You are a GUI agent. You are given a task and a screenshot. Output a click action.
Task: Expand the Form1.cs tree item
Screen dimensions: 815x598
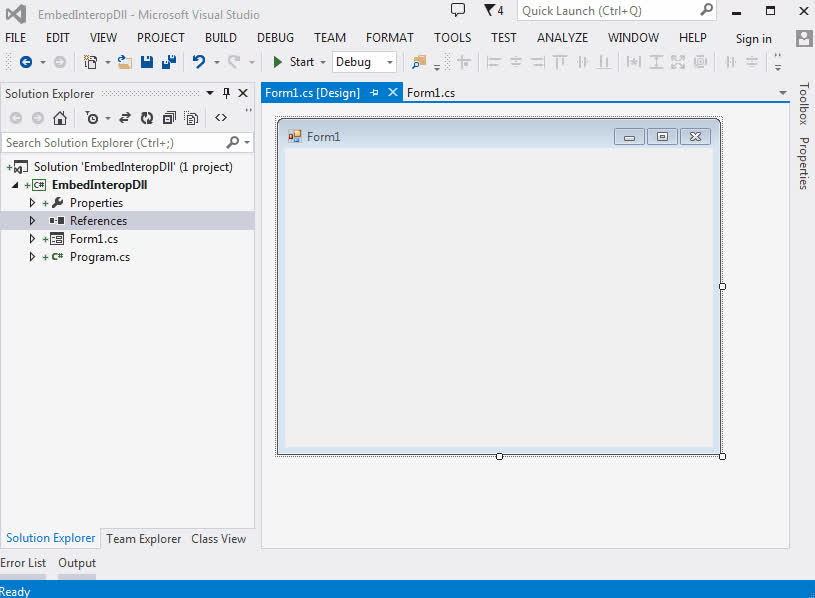pyautogui.click(x=31, y=238)
